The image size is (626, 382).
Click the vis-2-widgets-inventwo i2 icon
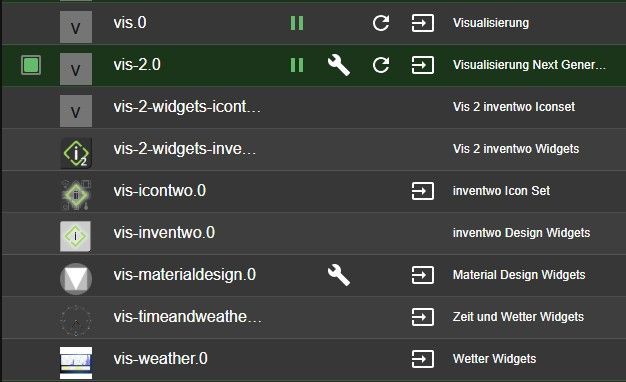point(76,153)
